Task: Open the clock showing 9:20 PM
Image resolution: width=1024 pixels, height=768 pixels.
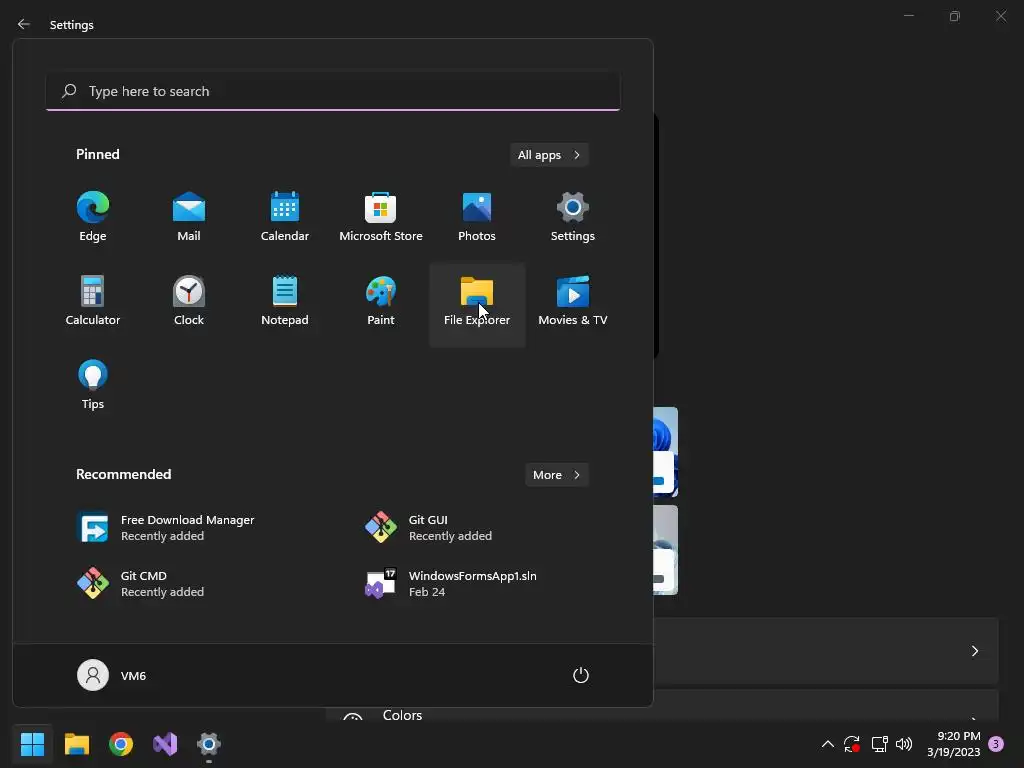Action: [x=953, y=744]
